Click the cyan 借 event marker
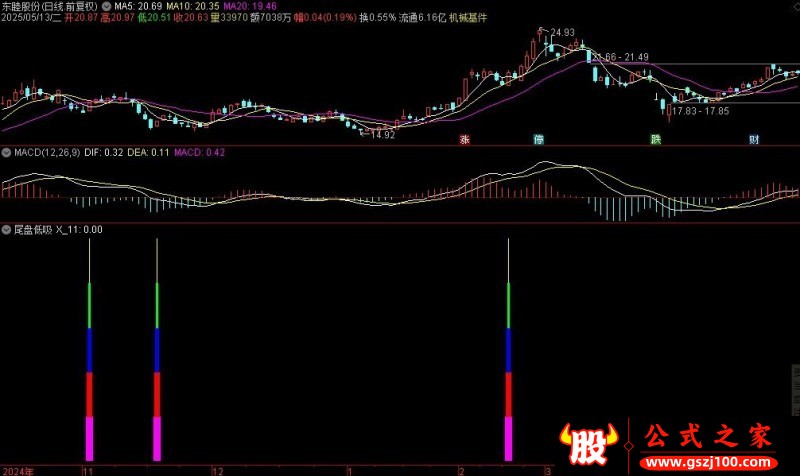This screenshot has width=800, height=476. pos(538,139)
